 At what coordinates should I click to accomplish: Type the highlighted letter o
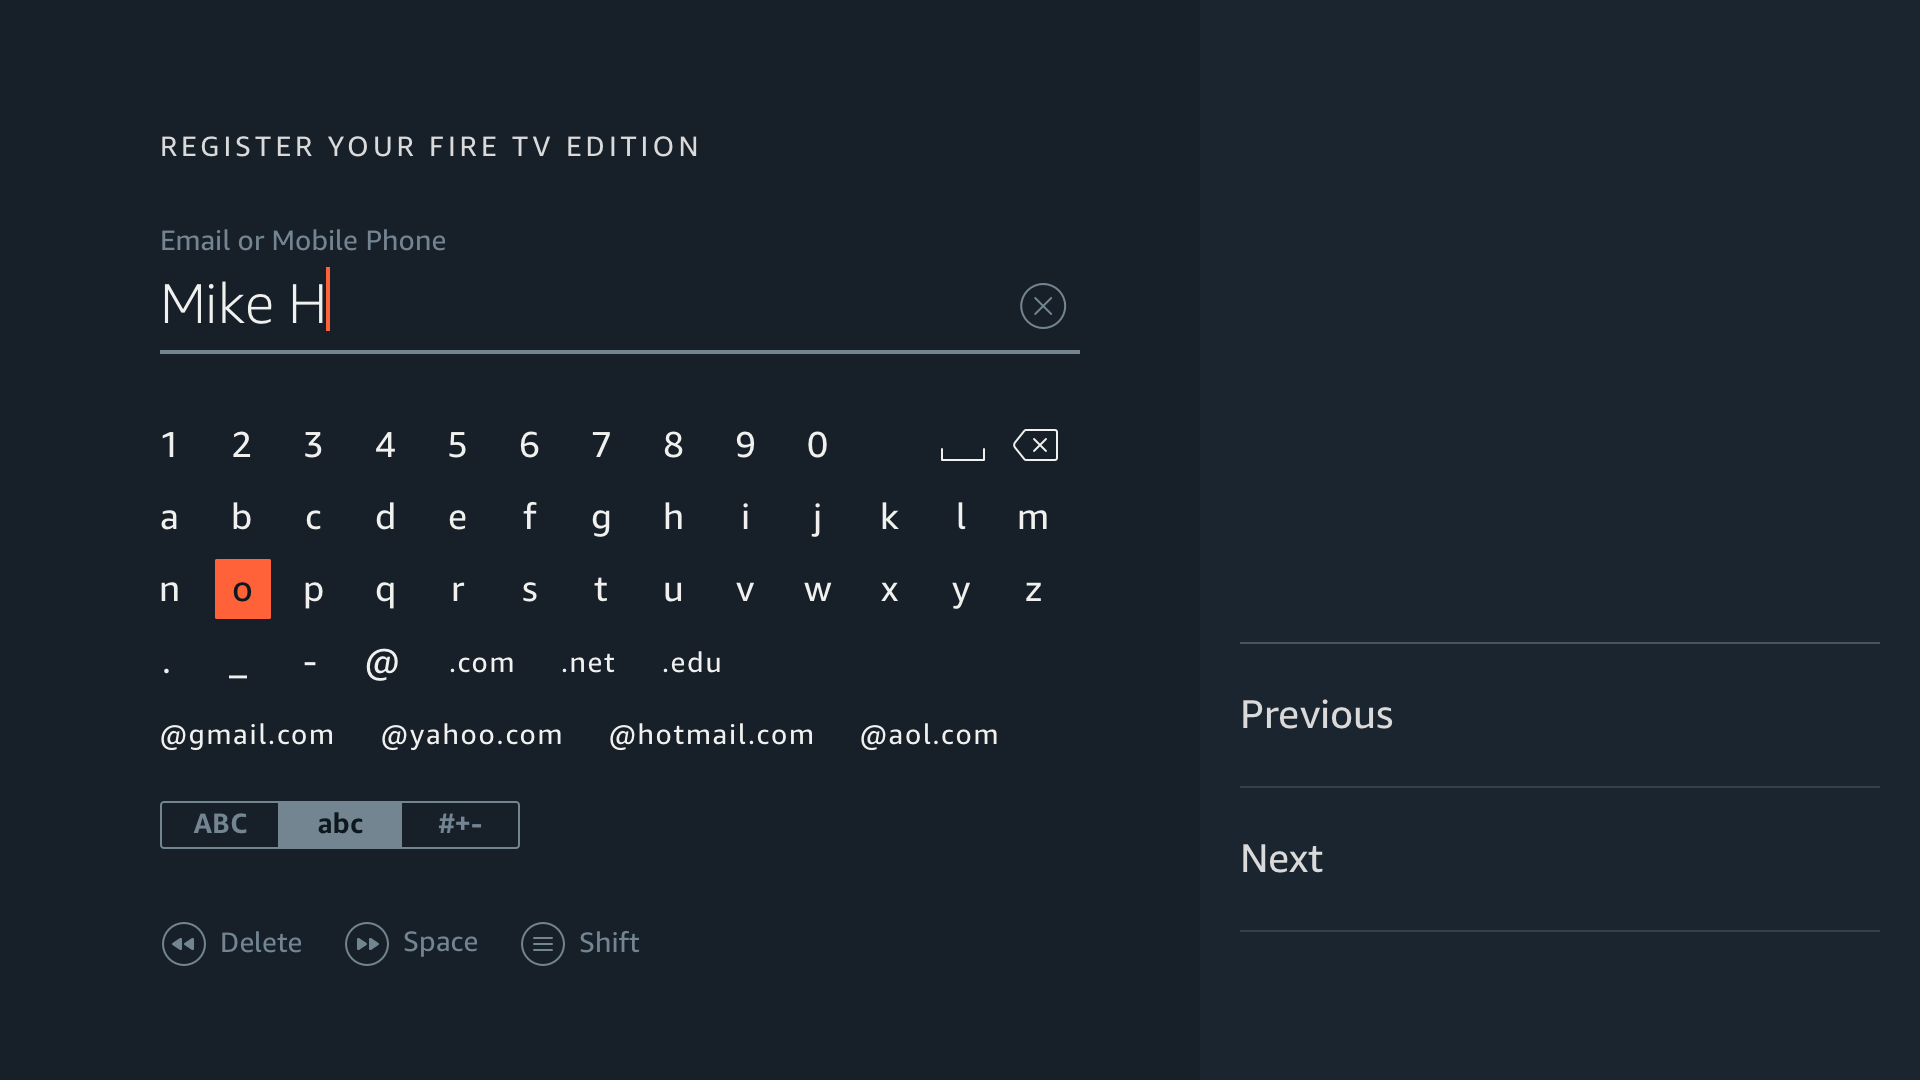click(x=242, y=590)
